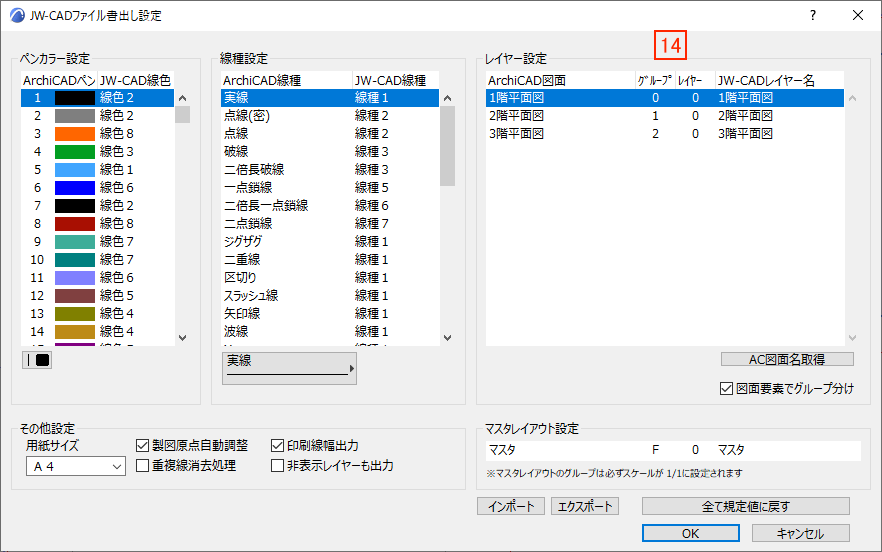Image resolution: width=882 pixels, height=552 pixels.
Task: Select pen 2 gray swatch row
Action: tap(97, 116)
